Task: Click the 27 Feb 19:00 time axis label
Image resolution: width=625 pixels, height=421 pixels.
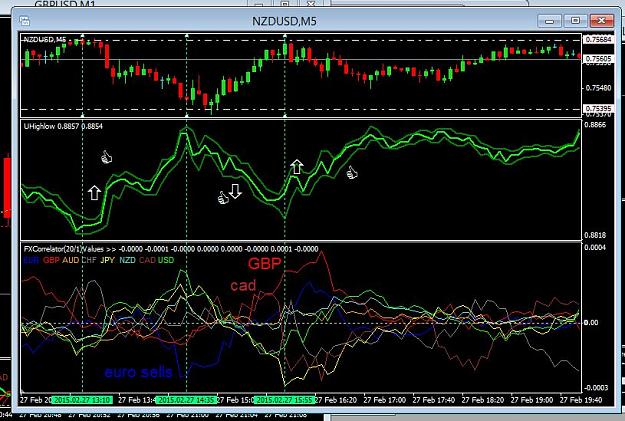Action: (532, 399)
